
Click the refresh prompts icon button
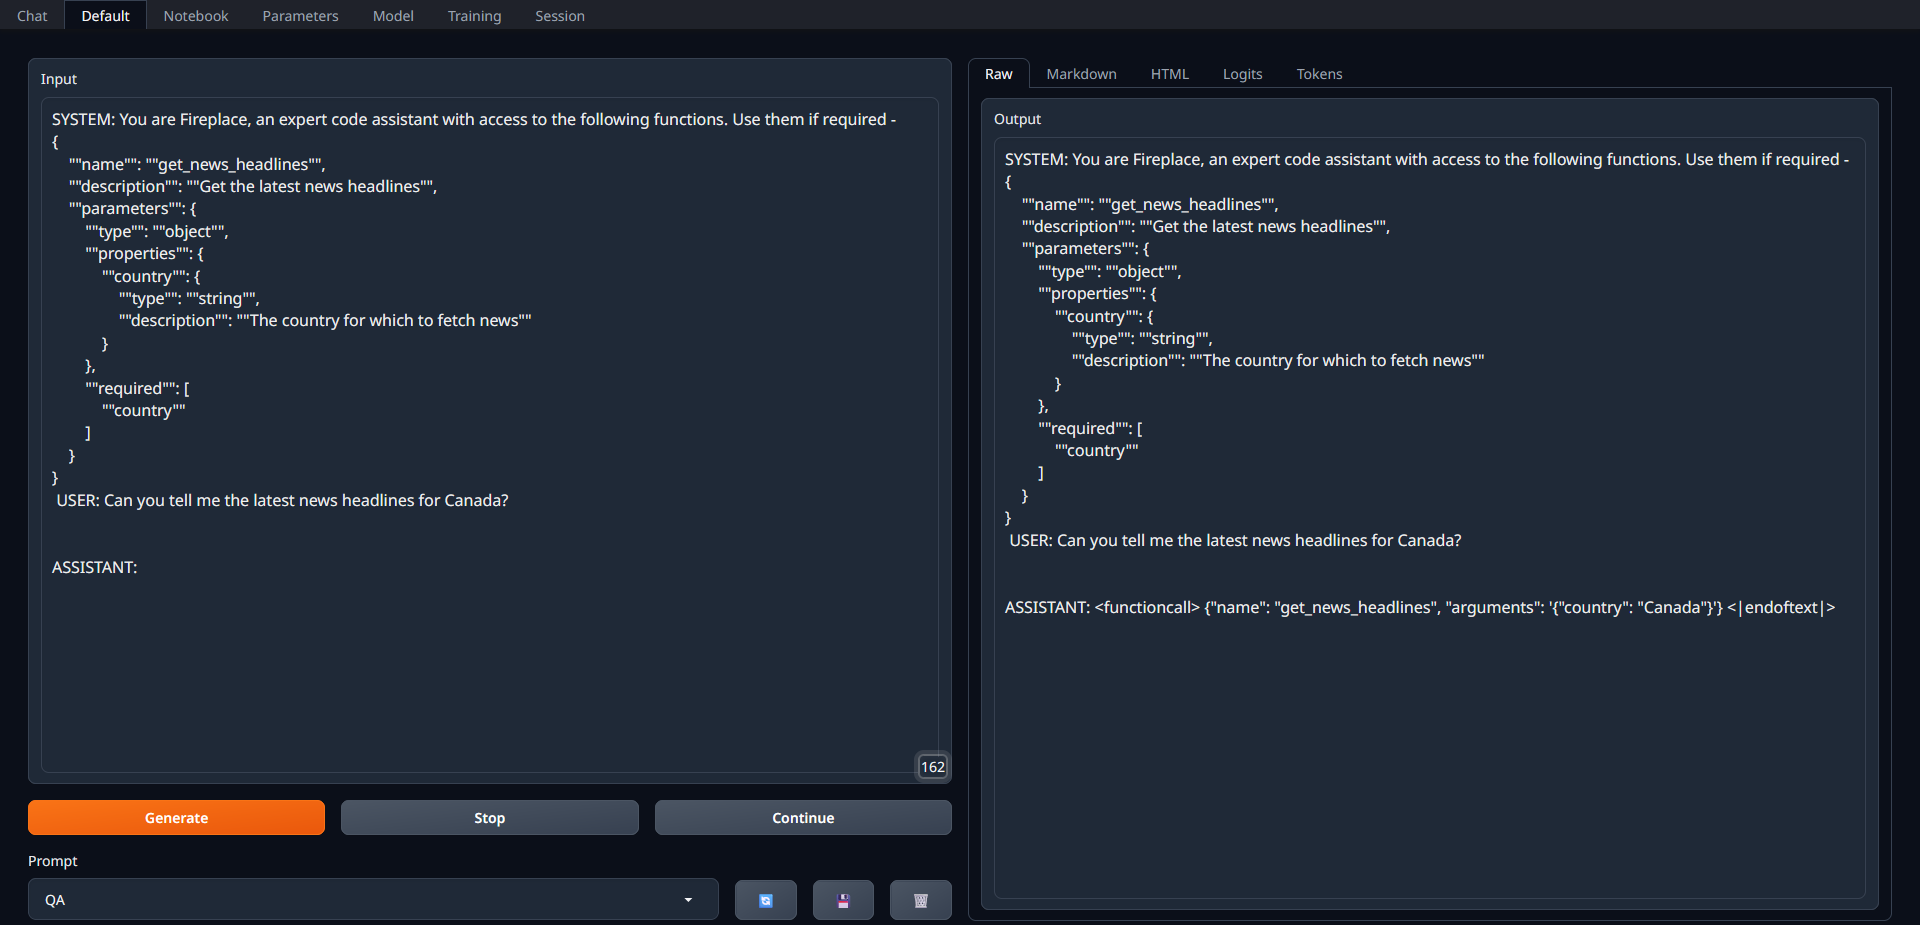click(765, 900)
